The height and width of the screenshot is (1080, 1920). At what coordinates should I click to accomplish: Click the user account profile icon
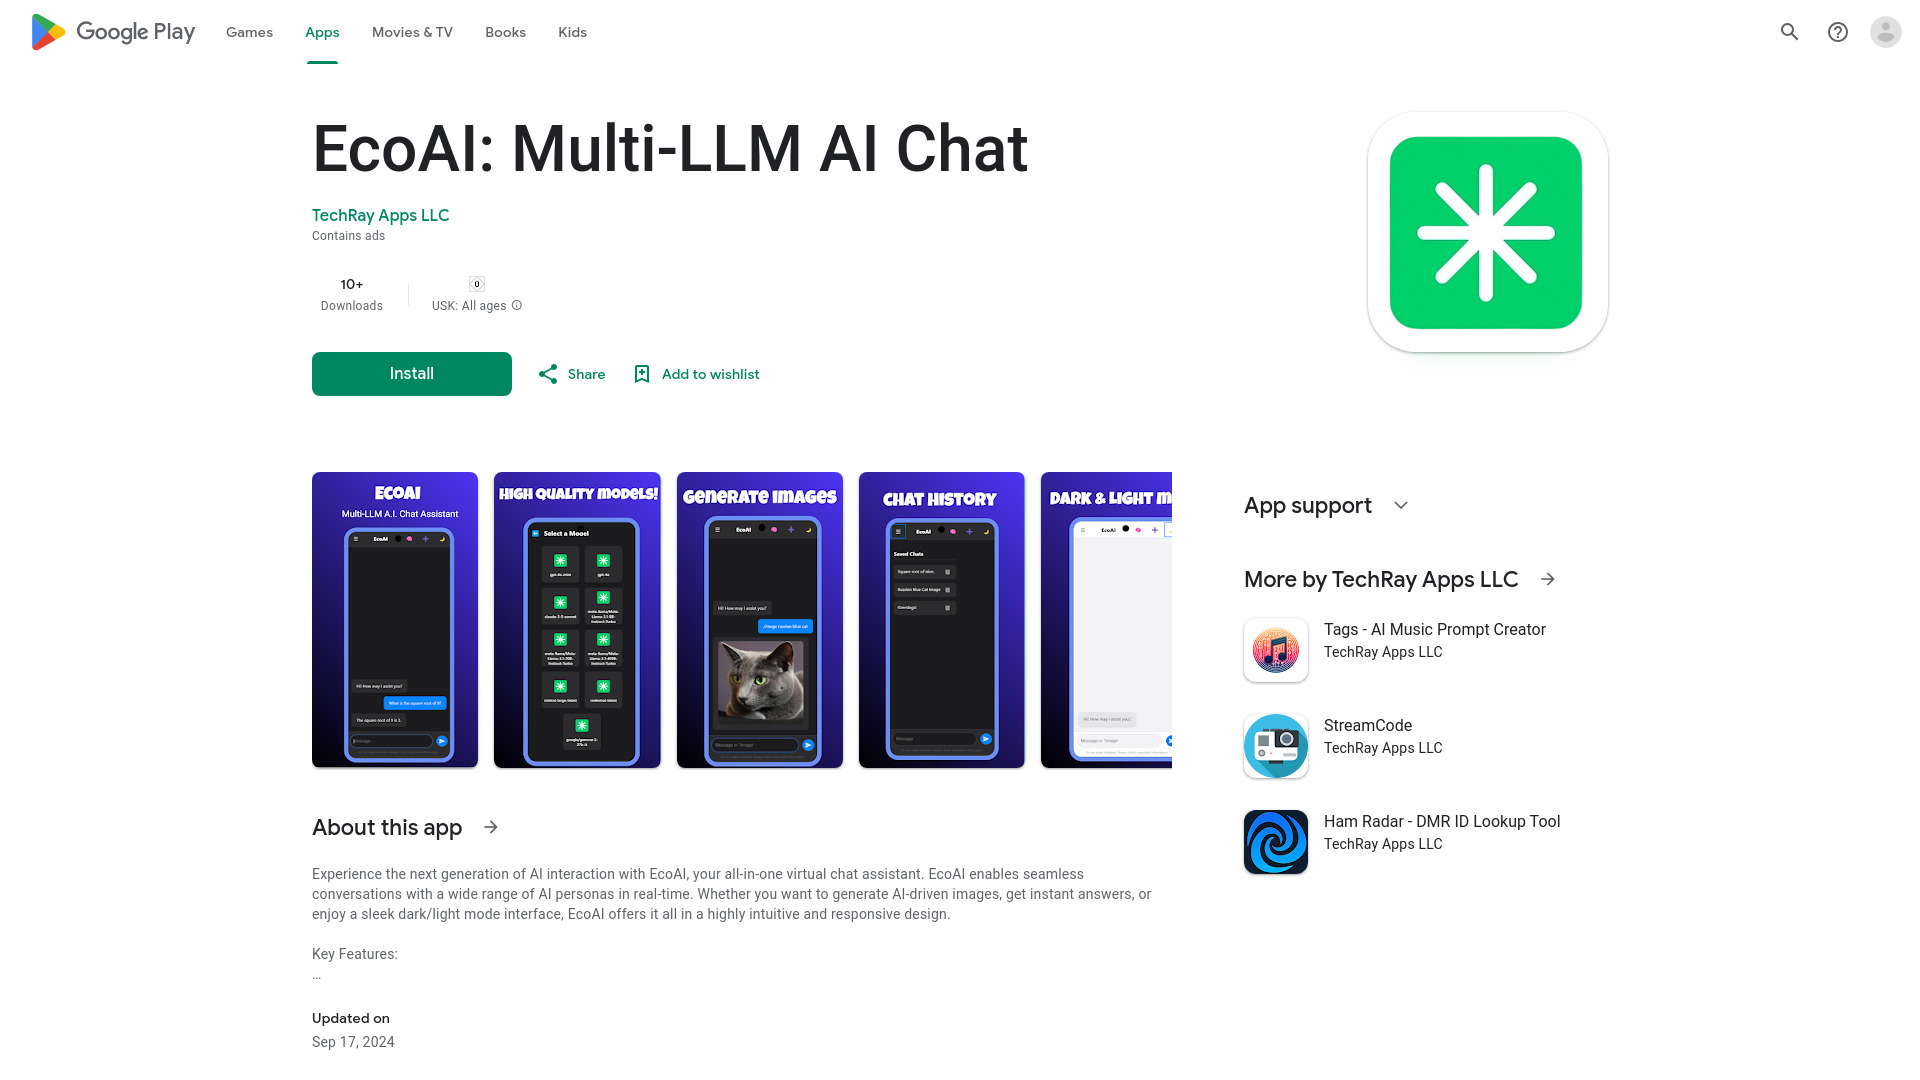[1886, 32]
